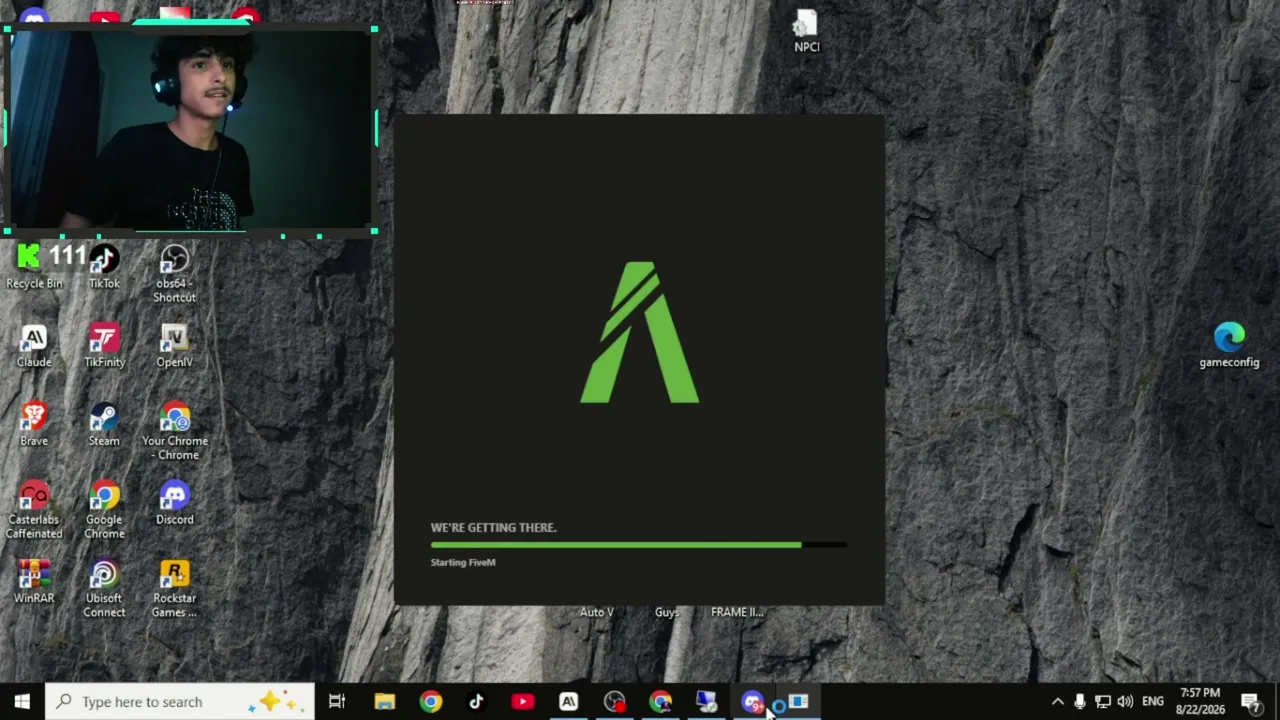The width and height of the screenshot is (1280, 720).
Task: Open YouTube from the taskbar
Action: coord(522,702)
